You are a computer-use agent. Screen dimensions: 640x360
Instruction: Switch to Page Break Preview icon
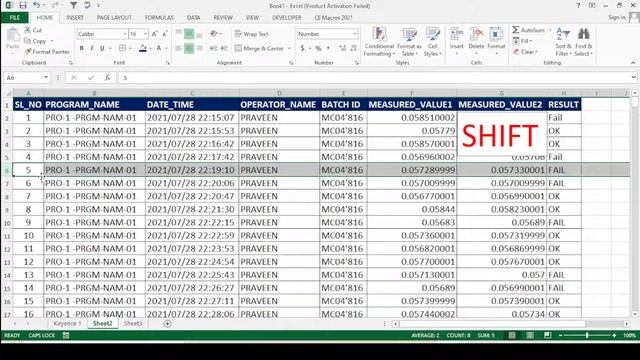click(547, 335)
